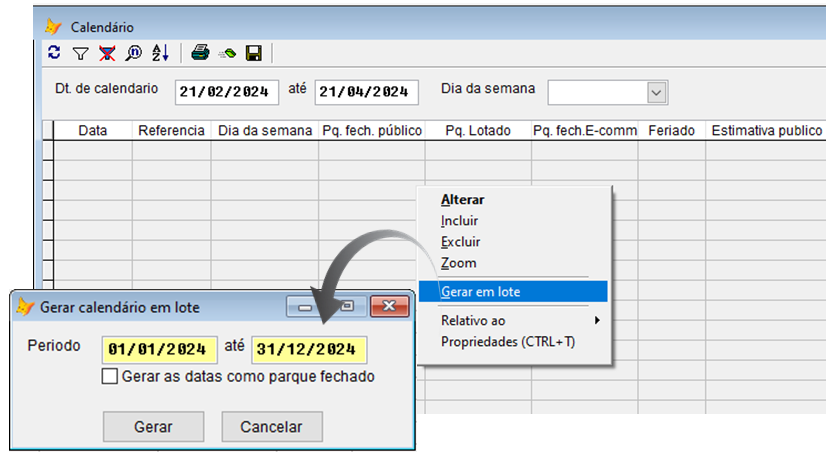Tick Gerar as datas como parque fechado
832x457 pixels.
110,376
